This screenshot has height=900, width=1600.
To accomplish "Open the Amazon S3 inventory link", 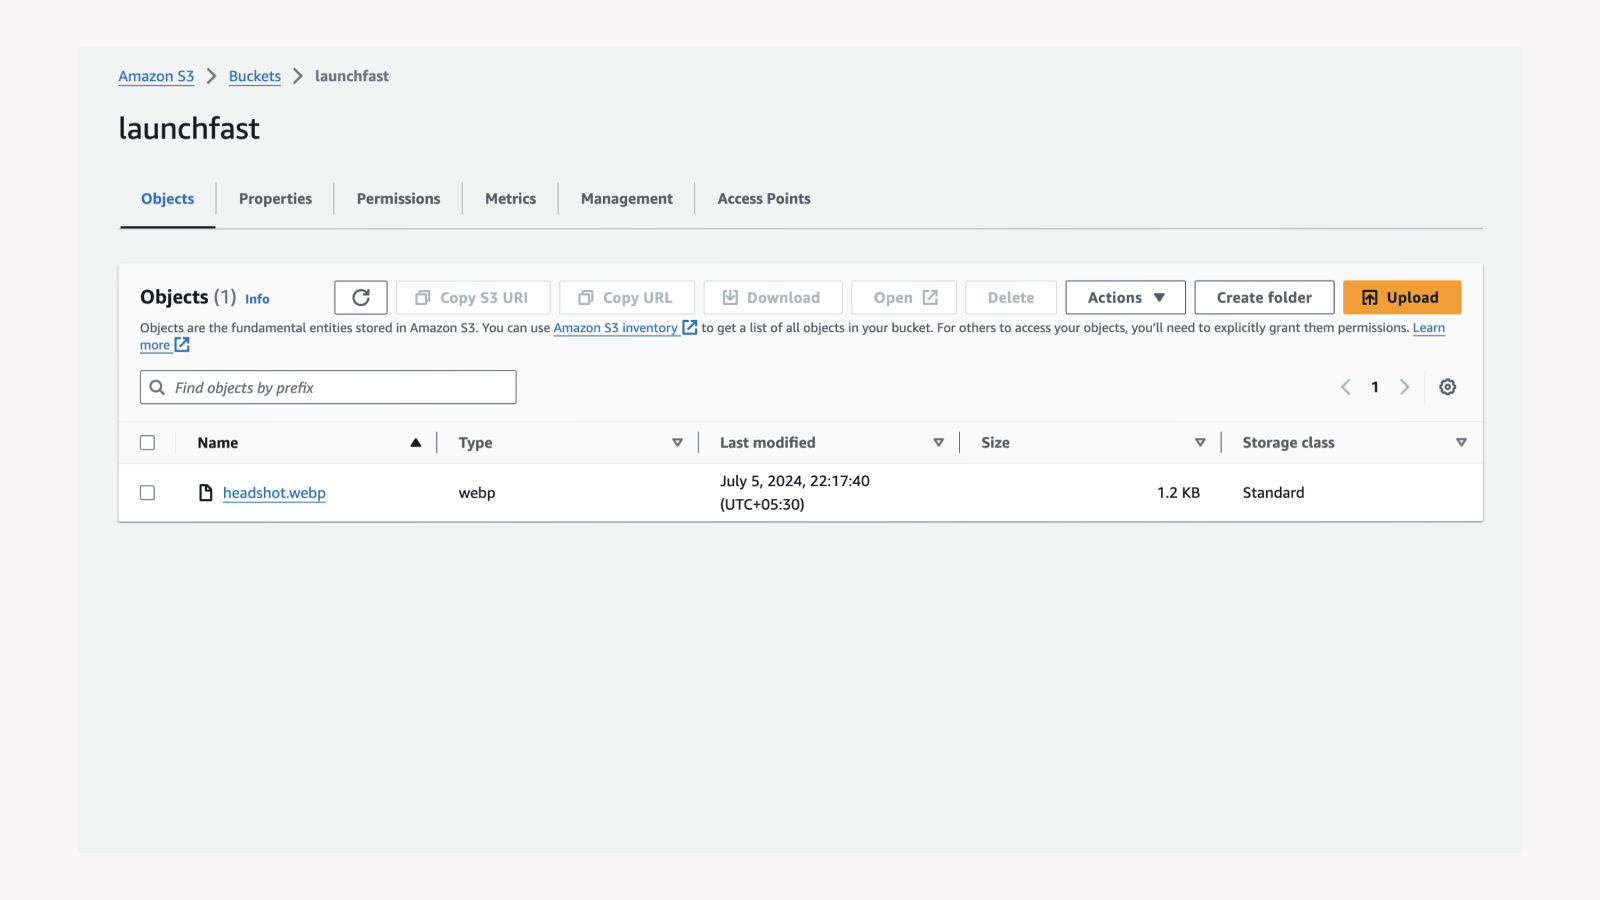I will click(614, 327).
